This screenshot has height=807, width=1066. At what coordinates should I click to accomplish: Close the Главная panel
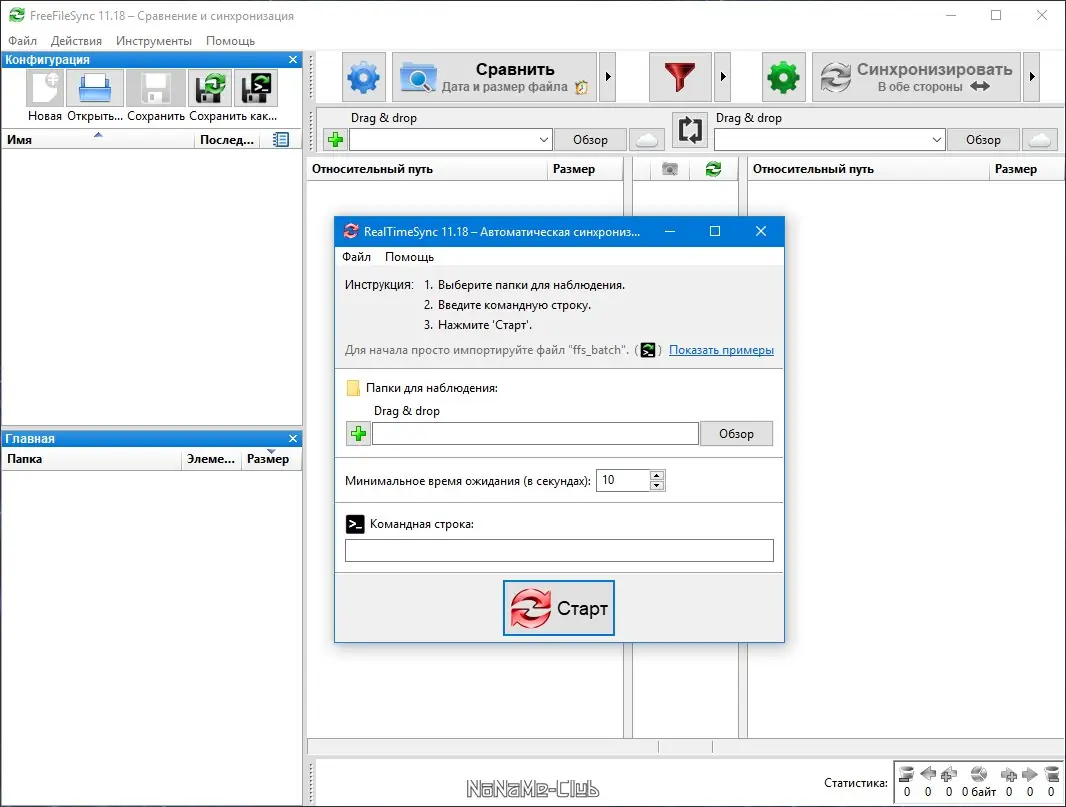(293, 439)
